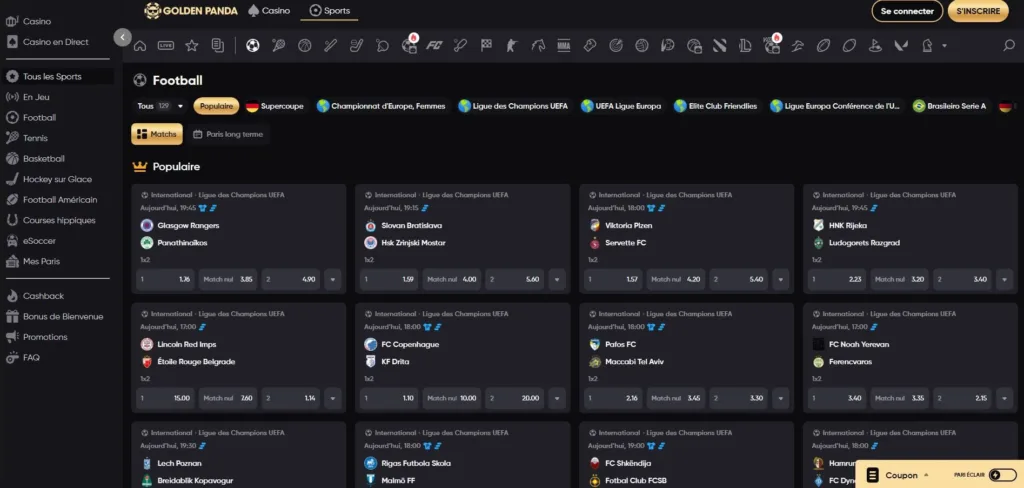Expand markets arrow for FC Copenhague match
Viewport: 1024px width, 488px height.
[556, 398]
